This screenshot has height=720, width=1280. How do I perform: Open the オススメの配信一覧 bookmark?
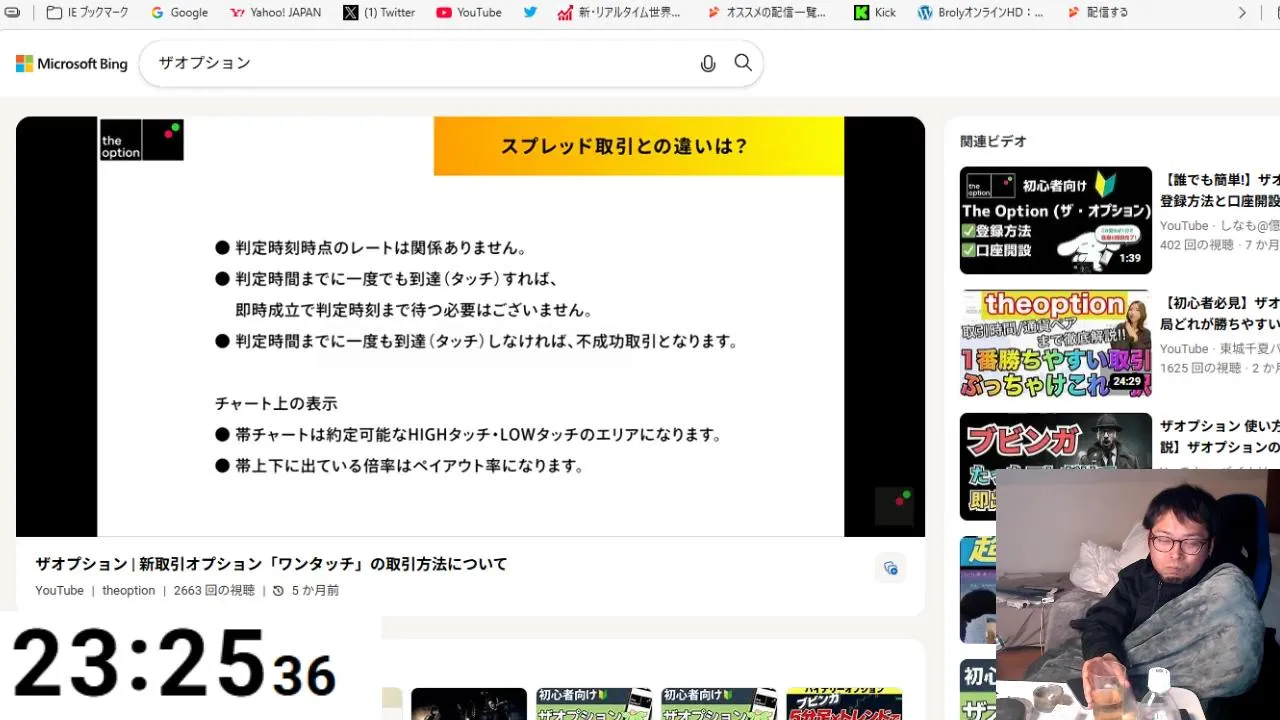(768, 12)
